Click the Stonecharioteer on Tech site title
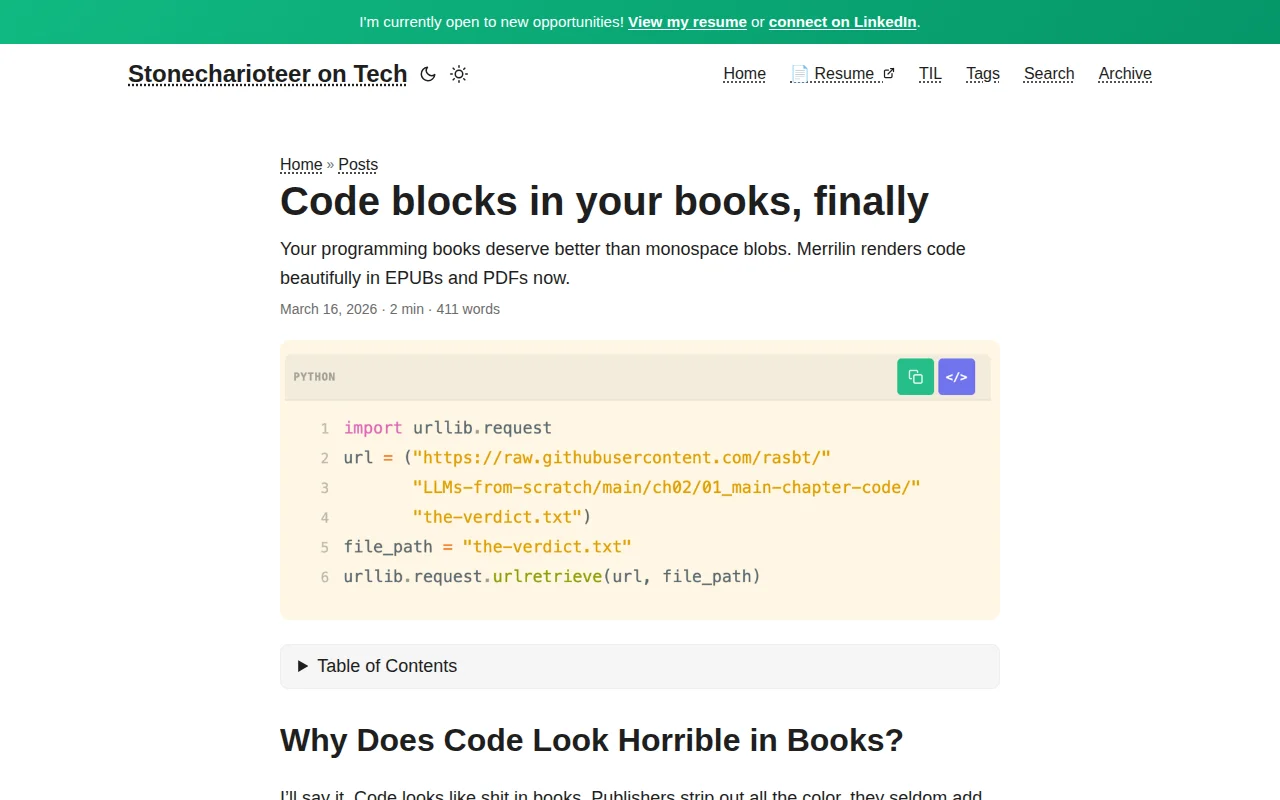 click(x=267, y=74)
